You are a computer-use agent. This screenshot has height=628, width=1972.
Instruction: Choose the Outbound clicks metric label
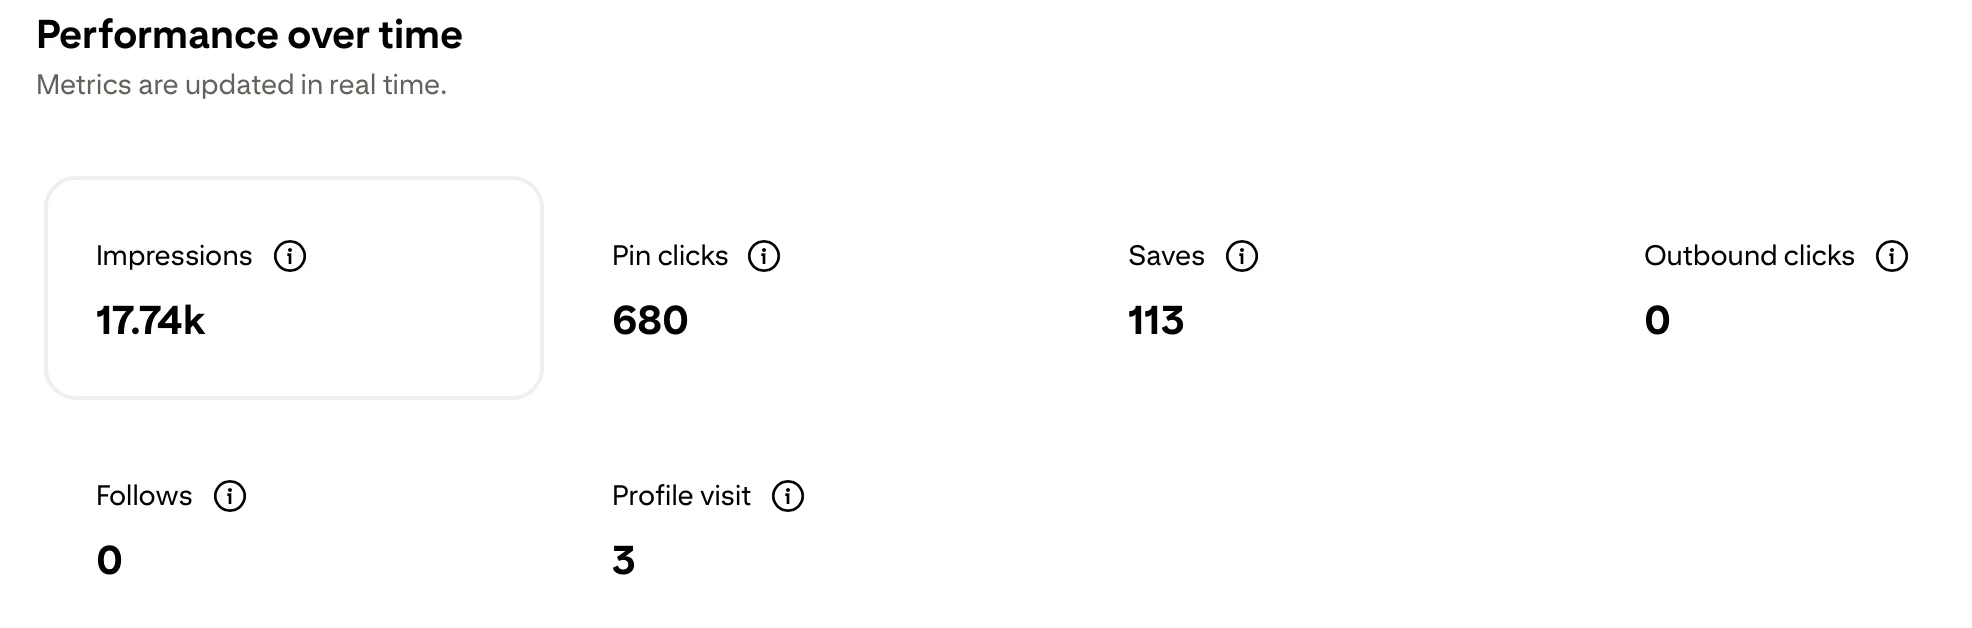point(1749,256)
